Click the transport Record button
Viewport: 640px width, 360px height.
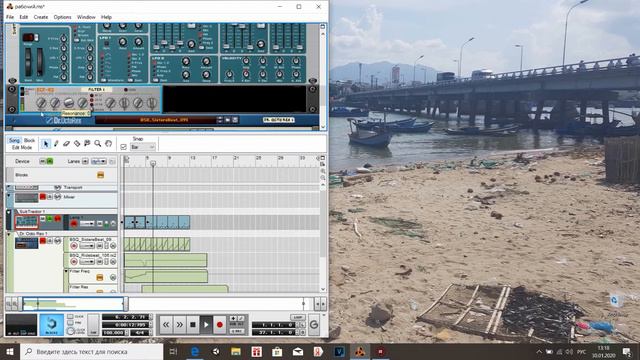click(x=220, y=325)
